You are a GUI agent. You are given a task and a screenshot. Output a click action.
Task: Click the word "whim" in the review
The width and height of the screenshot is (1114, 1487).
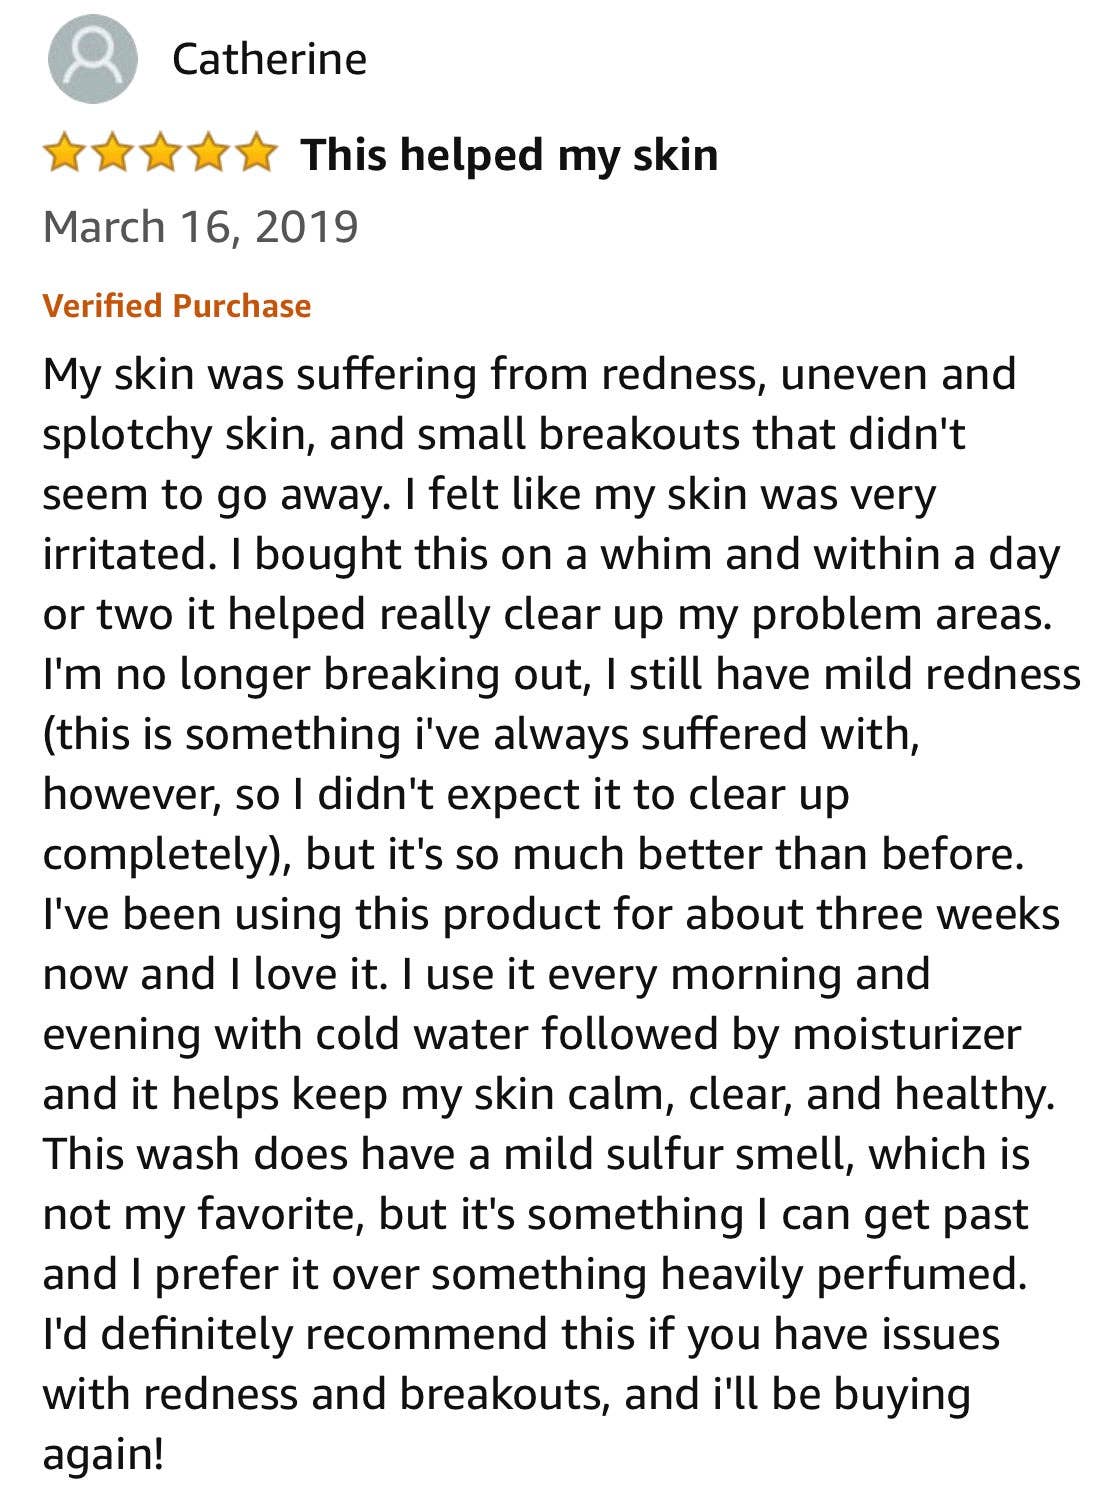pyautogui.click(x=651, y=554)
